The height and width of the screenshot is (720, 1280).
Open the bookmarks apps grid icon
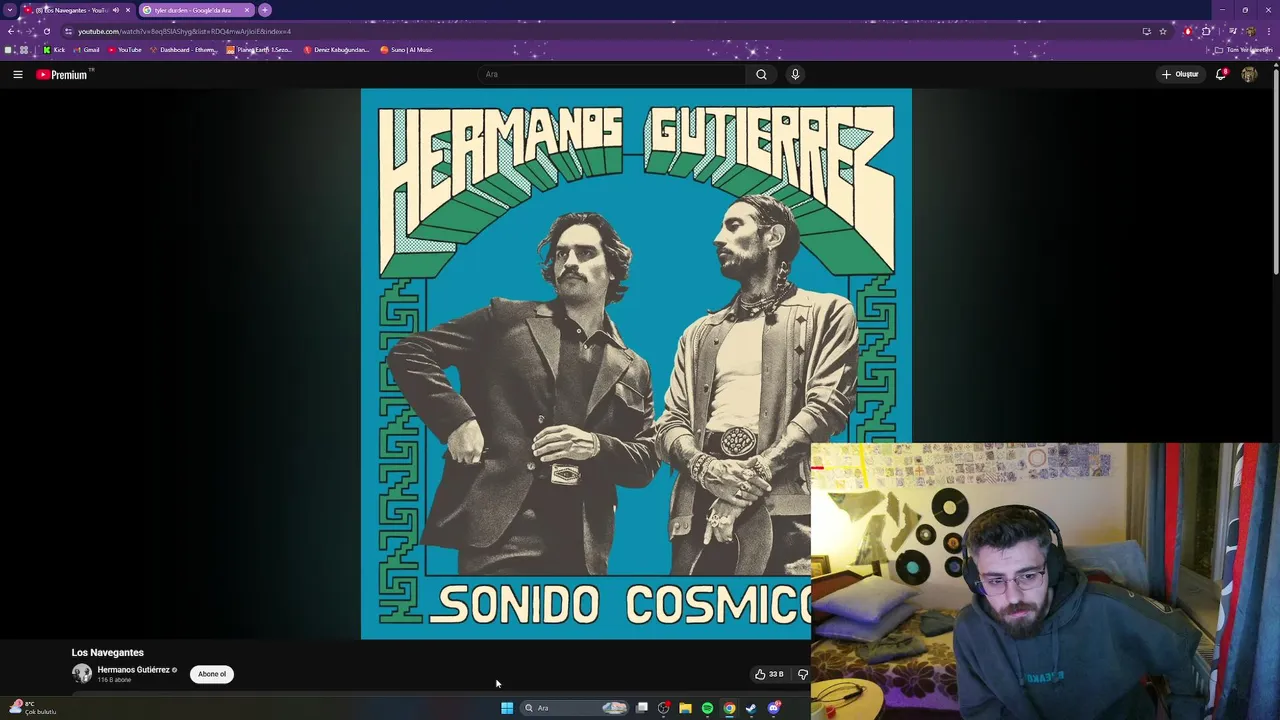[24, 50]
